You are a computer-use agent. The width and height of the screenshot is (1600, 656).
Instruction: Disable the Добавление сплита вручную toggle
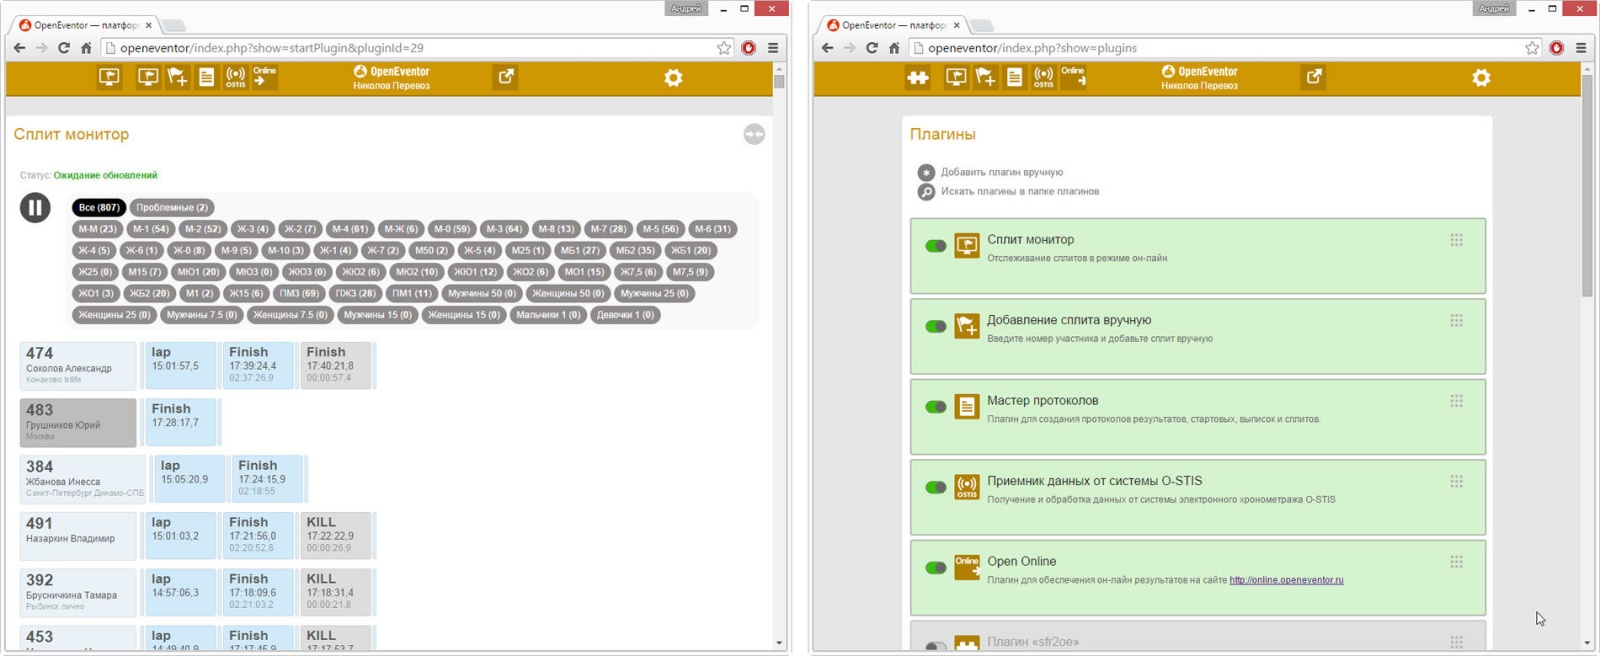(936, 326)
